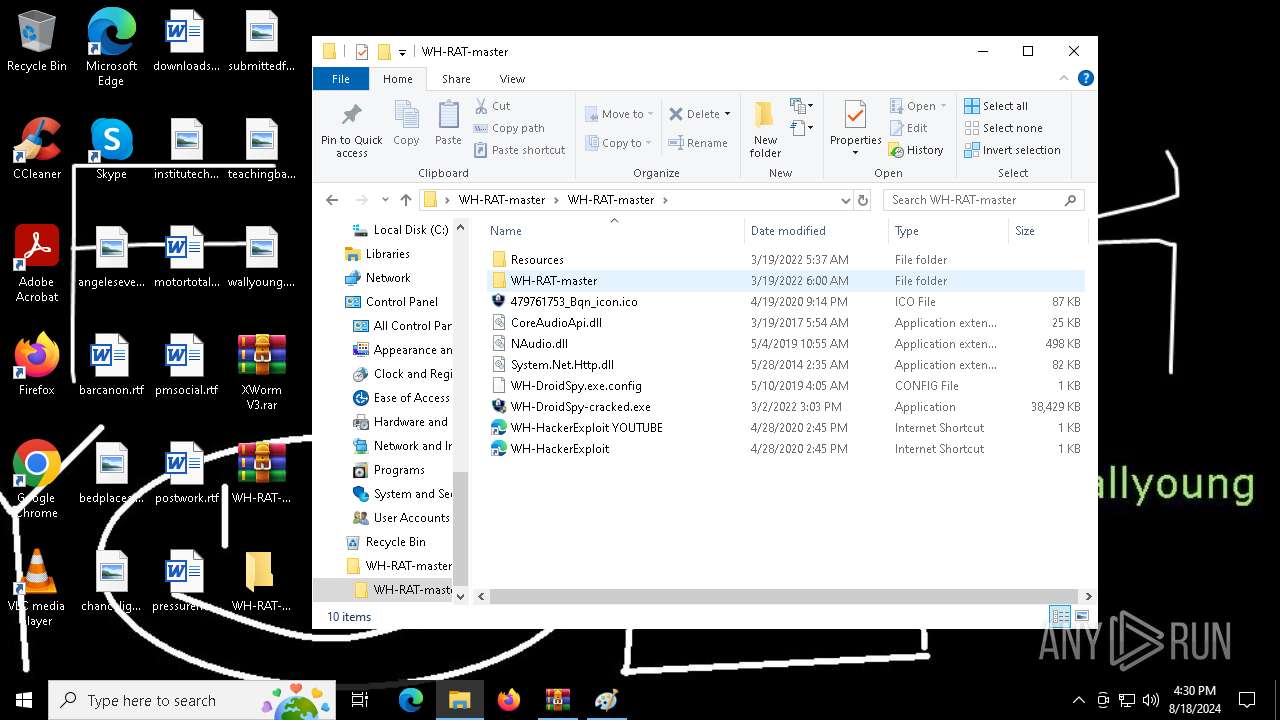Open the File menu tab

(341, 79)
